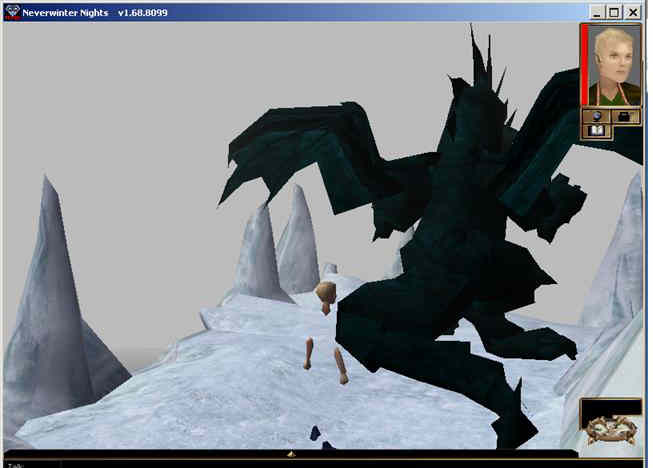This screenshot has width=653, height=468.
Task: Click the Neverwinter Nights v1.68.8099 title text
Action: [x=95, y=13]
